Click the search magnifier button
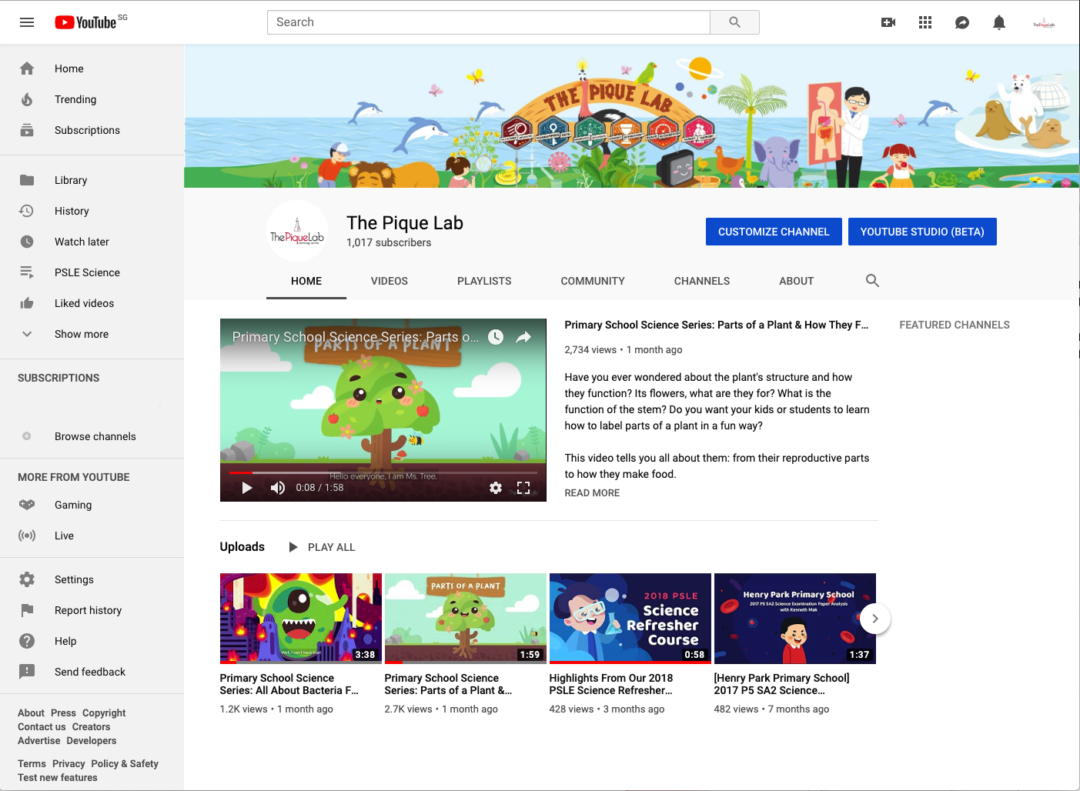Image resolution: width=1080 pixels, height=791 pixels. click(735, 22)
